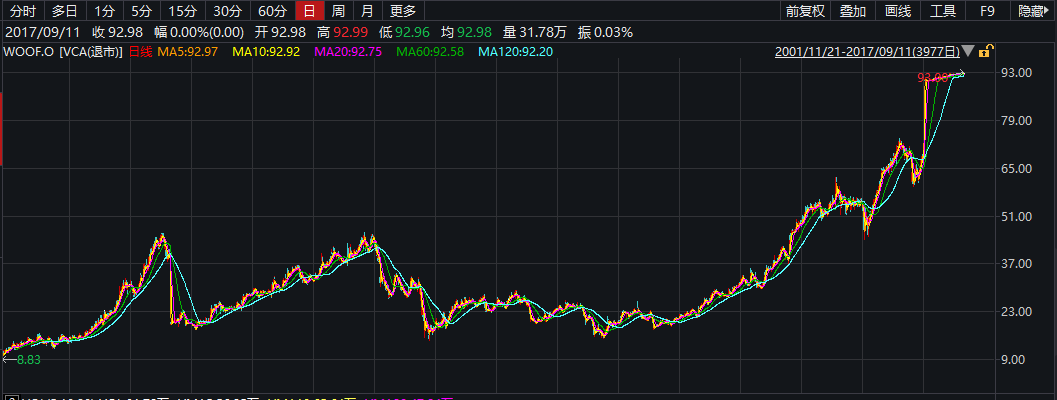Image resolution: width=1057 pixels, height=400 pixels.
Task: Switch chart to 1分 interval
Action: coord(104,12)
